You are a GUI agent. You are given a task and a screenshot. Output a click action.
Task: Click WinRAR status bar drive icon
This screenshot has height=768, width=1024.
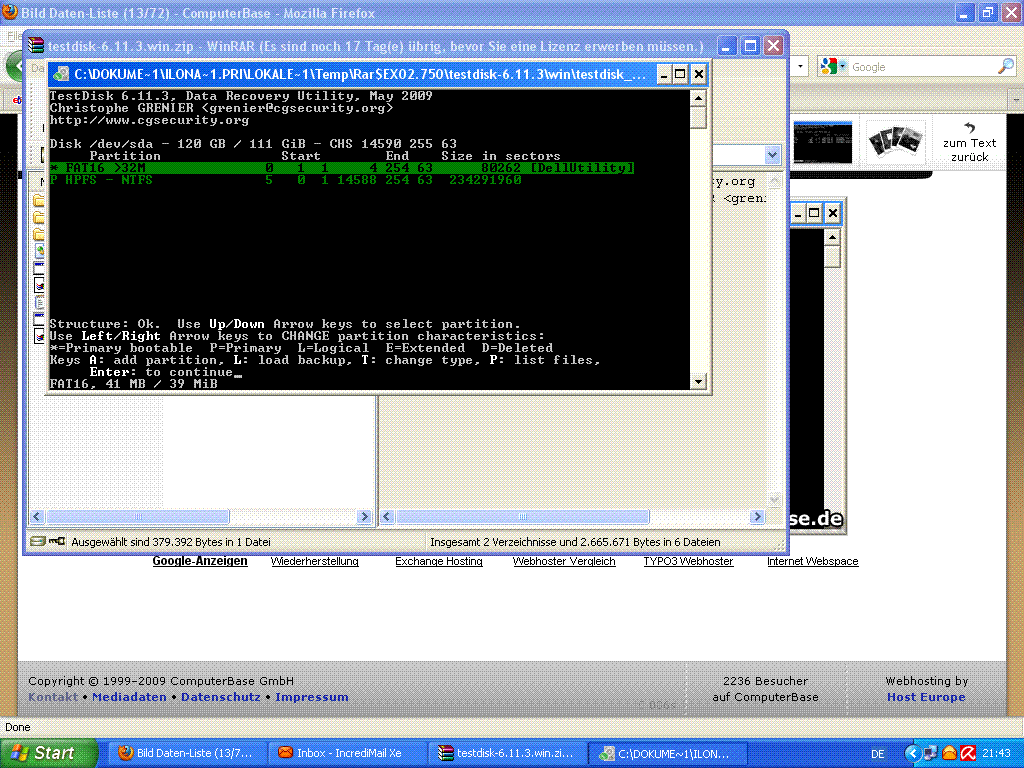click(37, 541)
